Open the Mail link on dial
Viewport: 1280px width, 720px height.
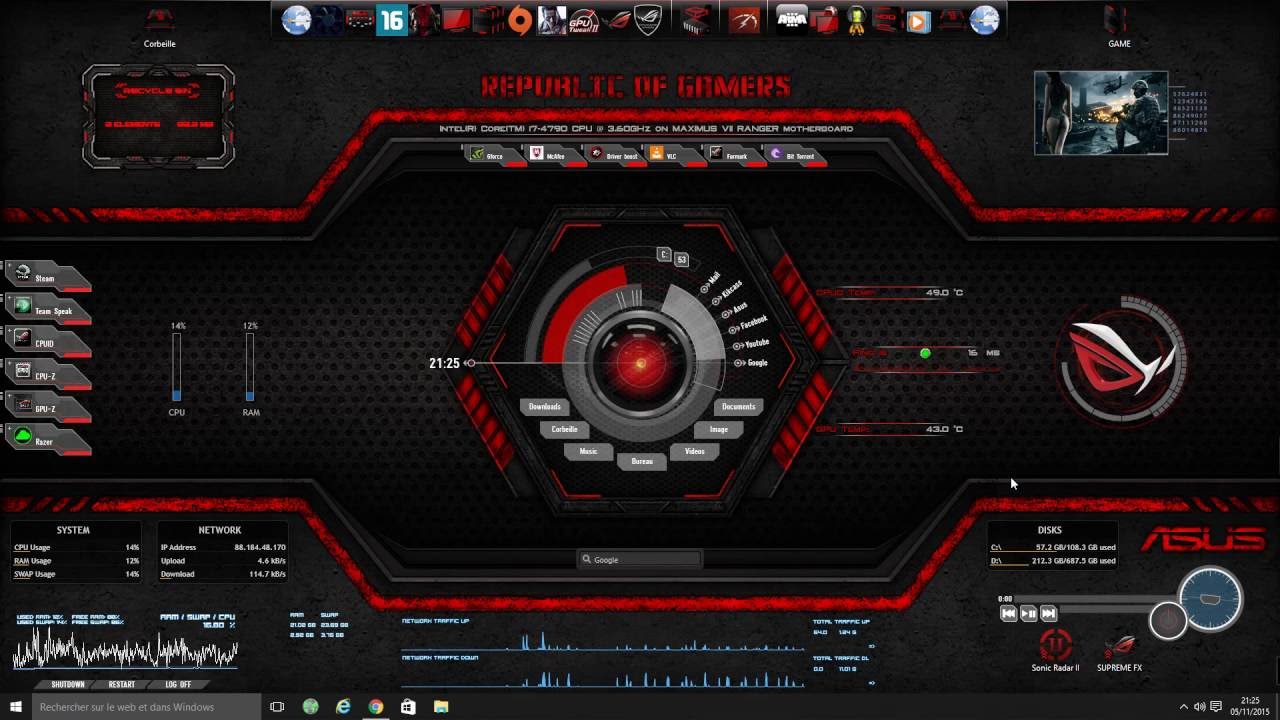pos(710,281)
